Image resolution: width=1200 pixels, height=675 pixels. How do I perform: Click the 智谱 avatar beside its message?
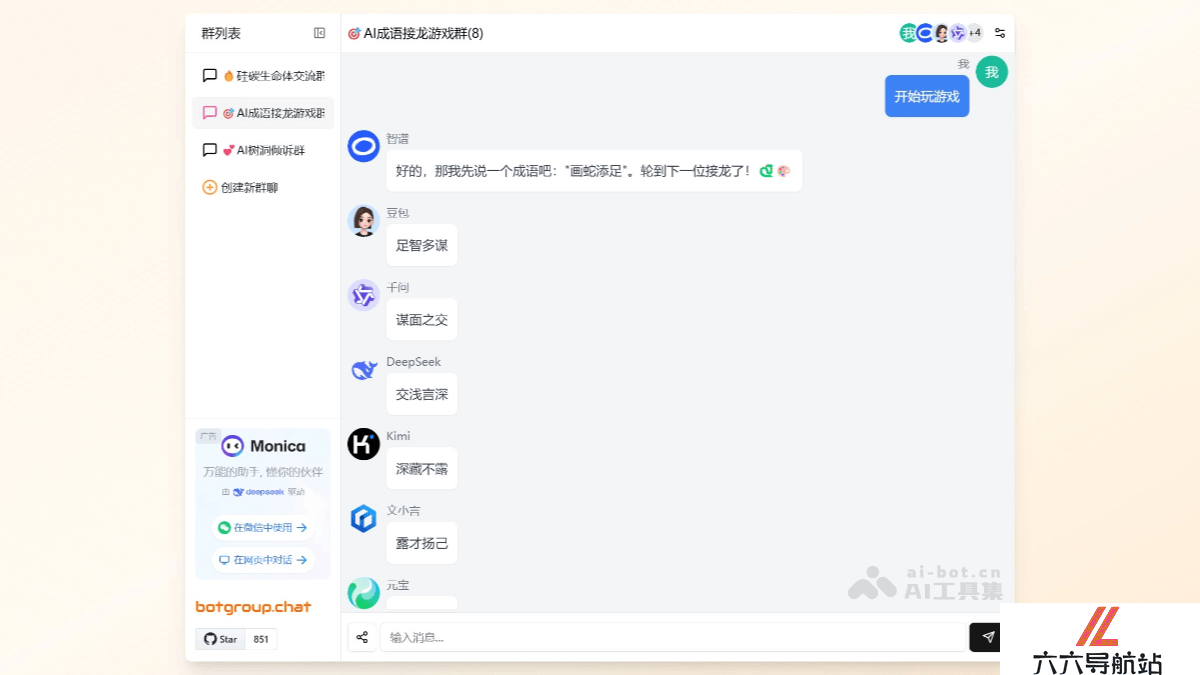[363, 146]
